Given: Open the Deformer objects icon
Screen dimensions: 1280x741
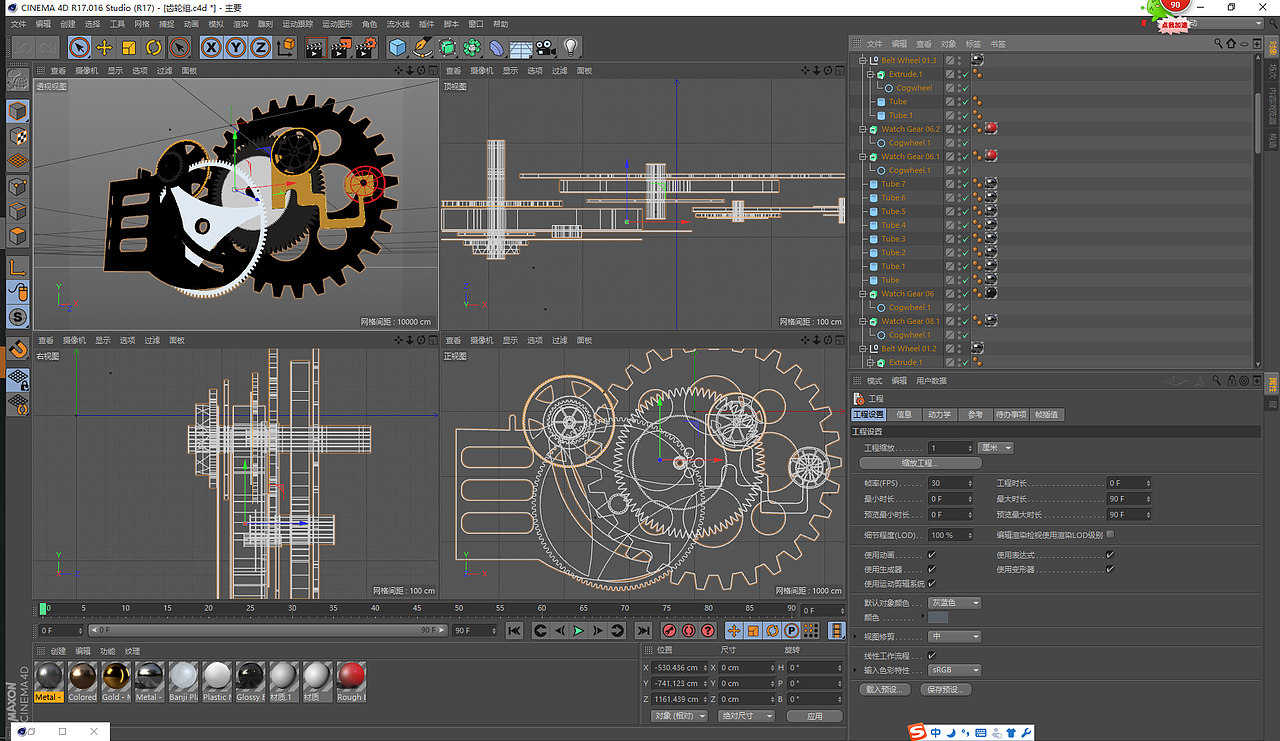Looking at the screenshot, I should pos(497,47).
